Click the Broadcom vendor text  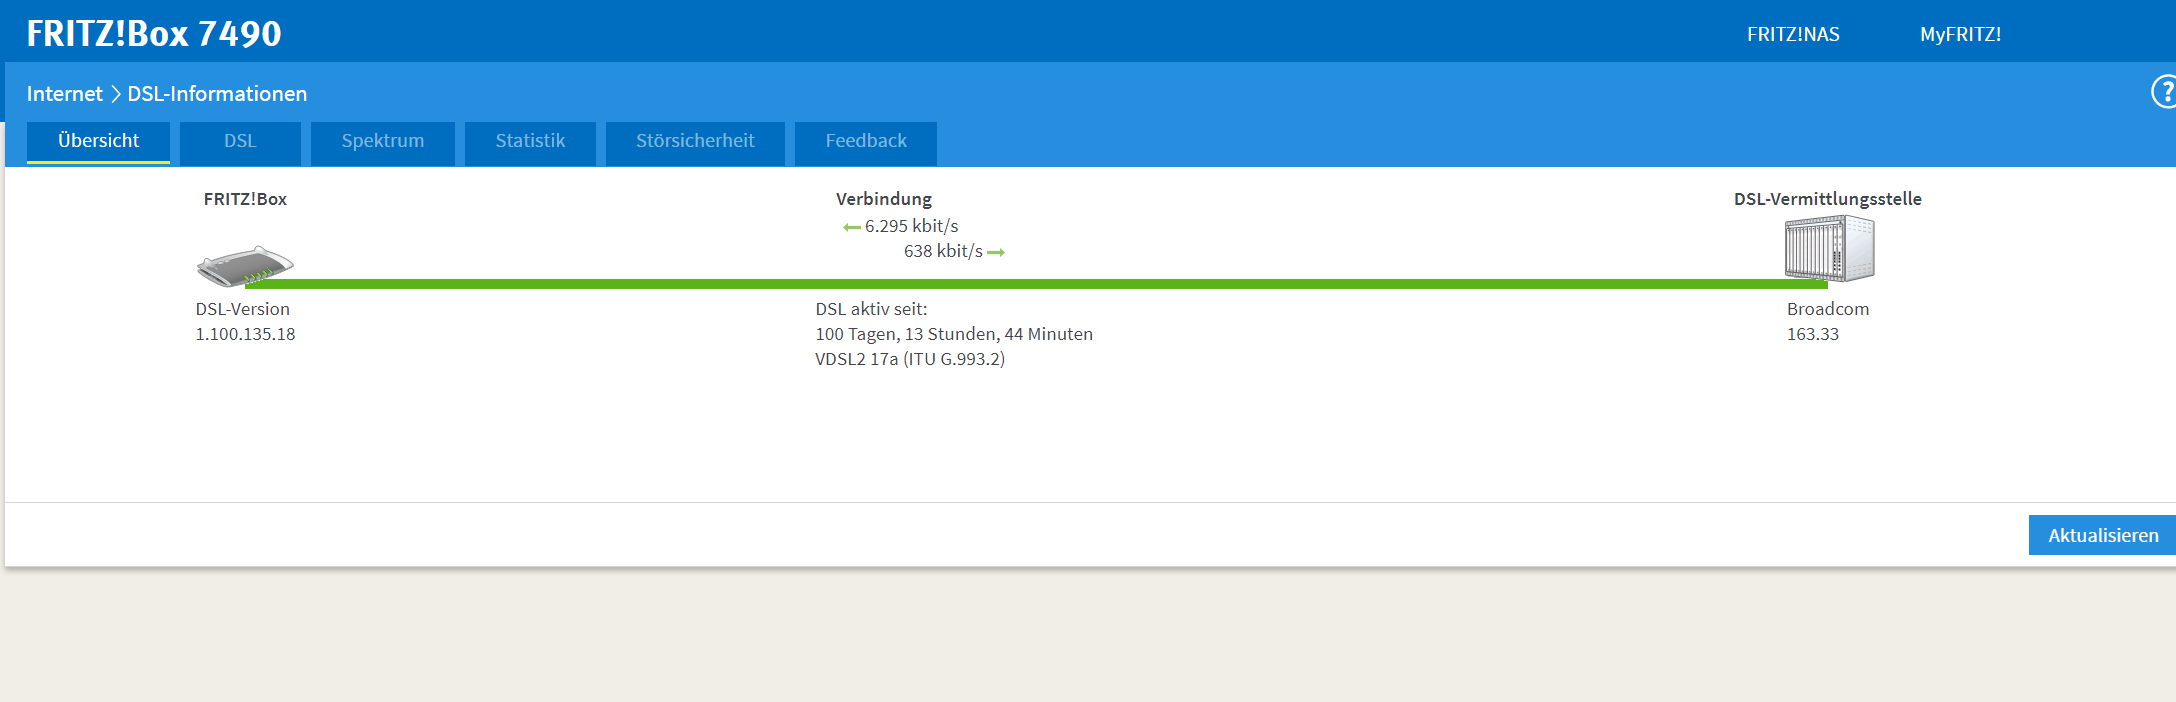click(1828, 309)
